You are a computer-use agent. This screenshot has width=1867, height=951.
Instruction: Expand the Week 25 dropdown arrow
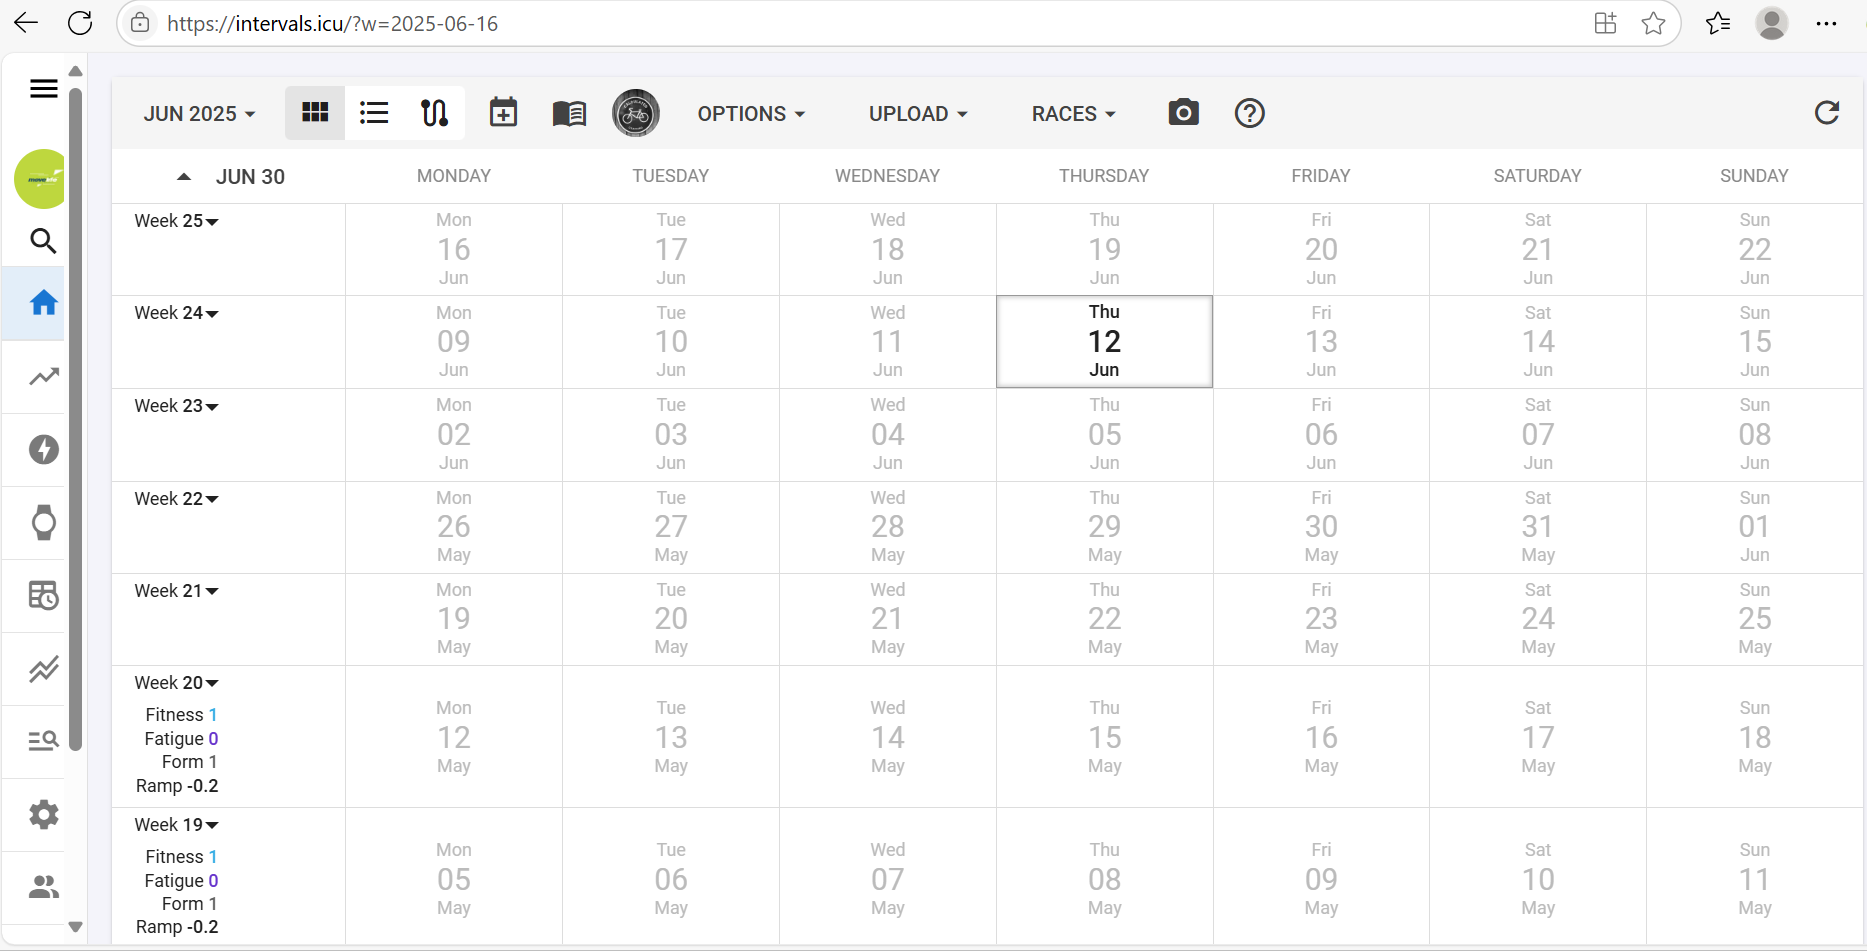pos(212,222)
